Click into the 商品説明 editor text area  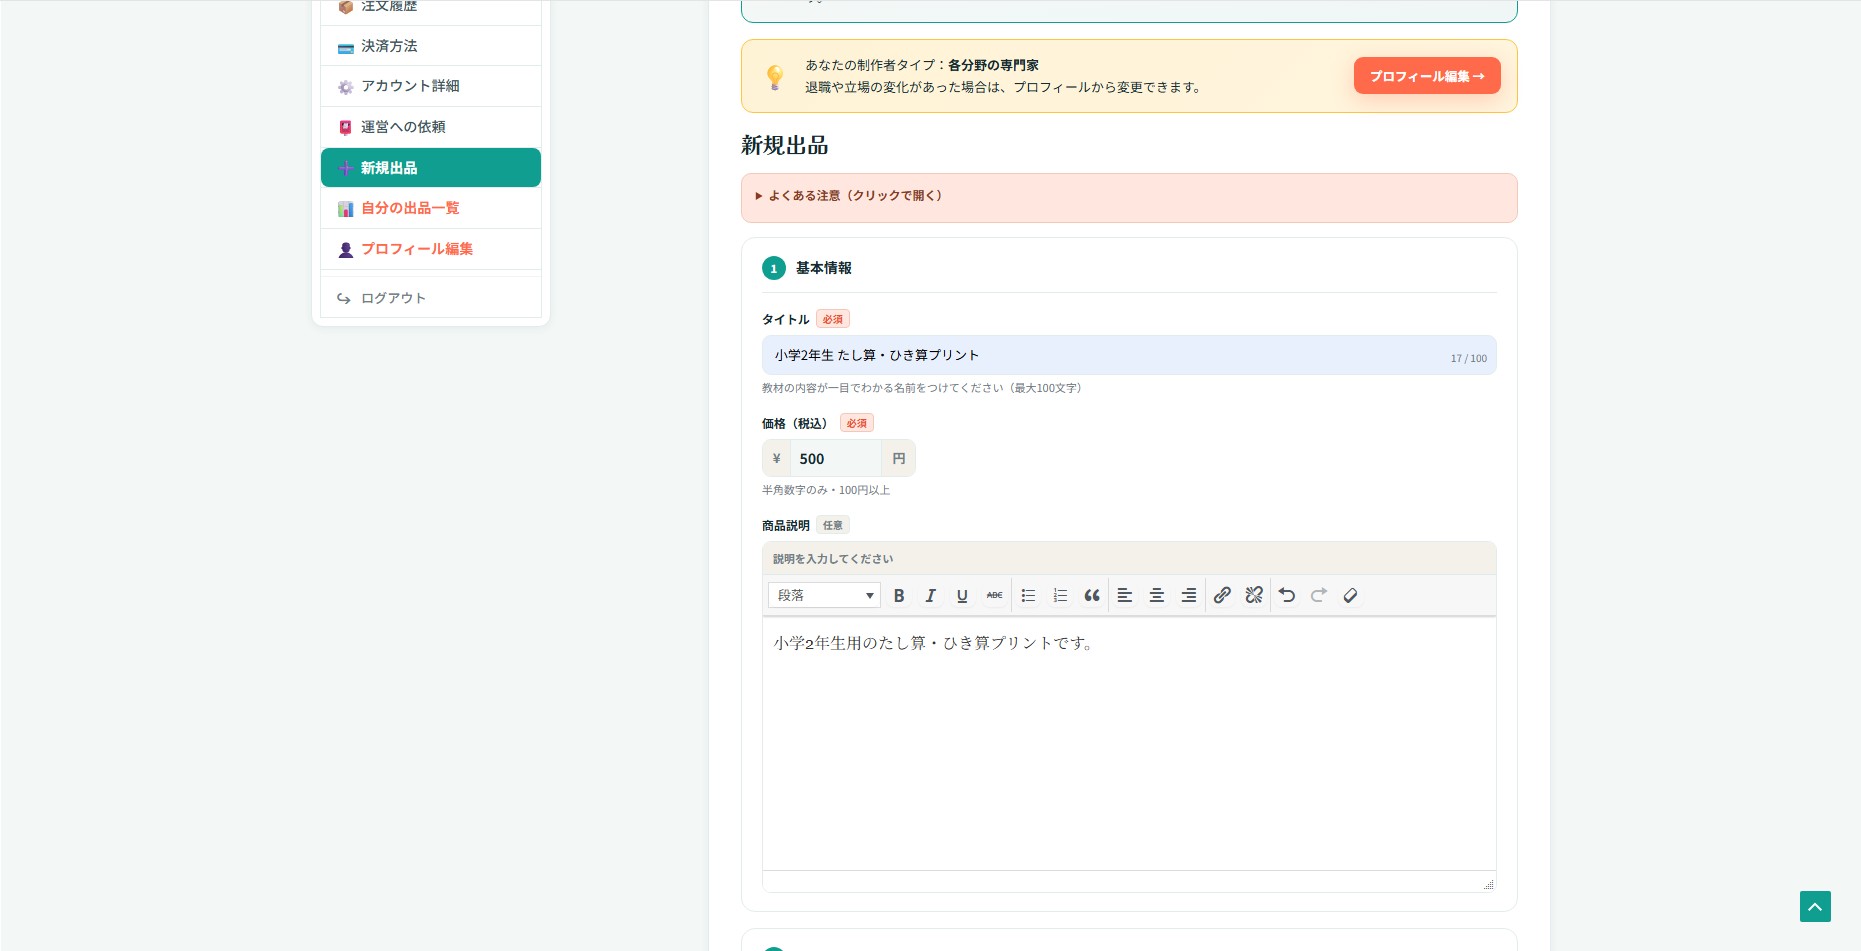pyautogui.click(x=1129, y=743)
